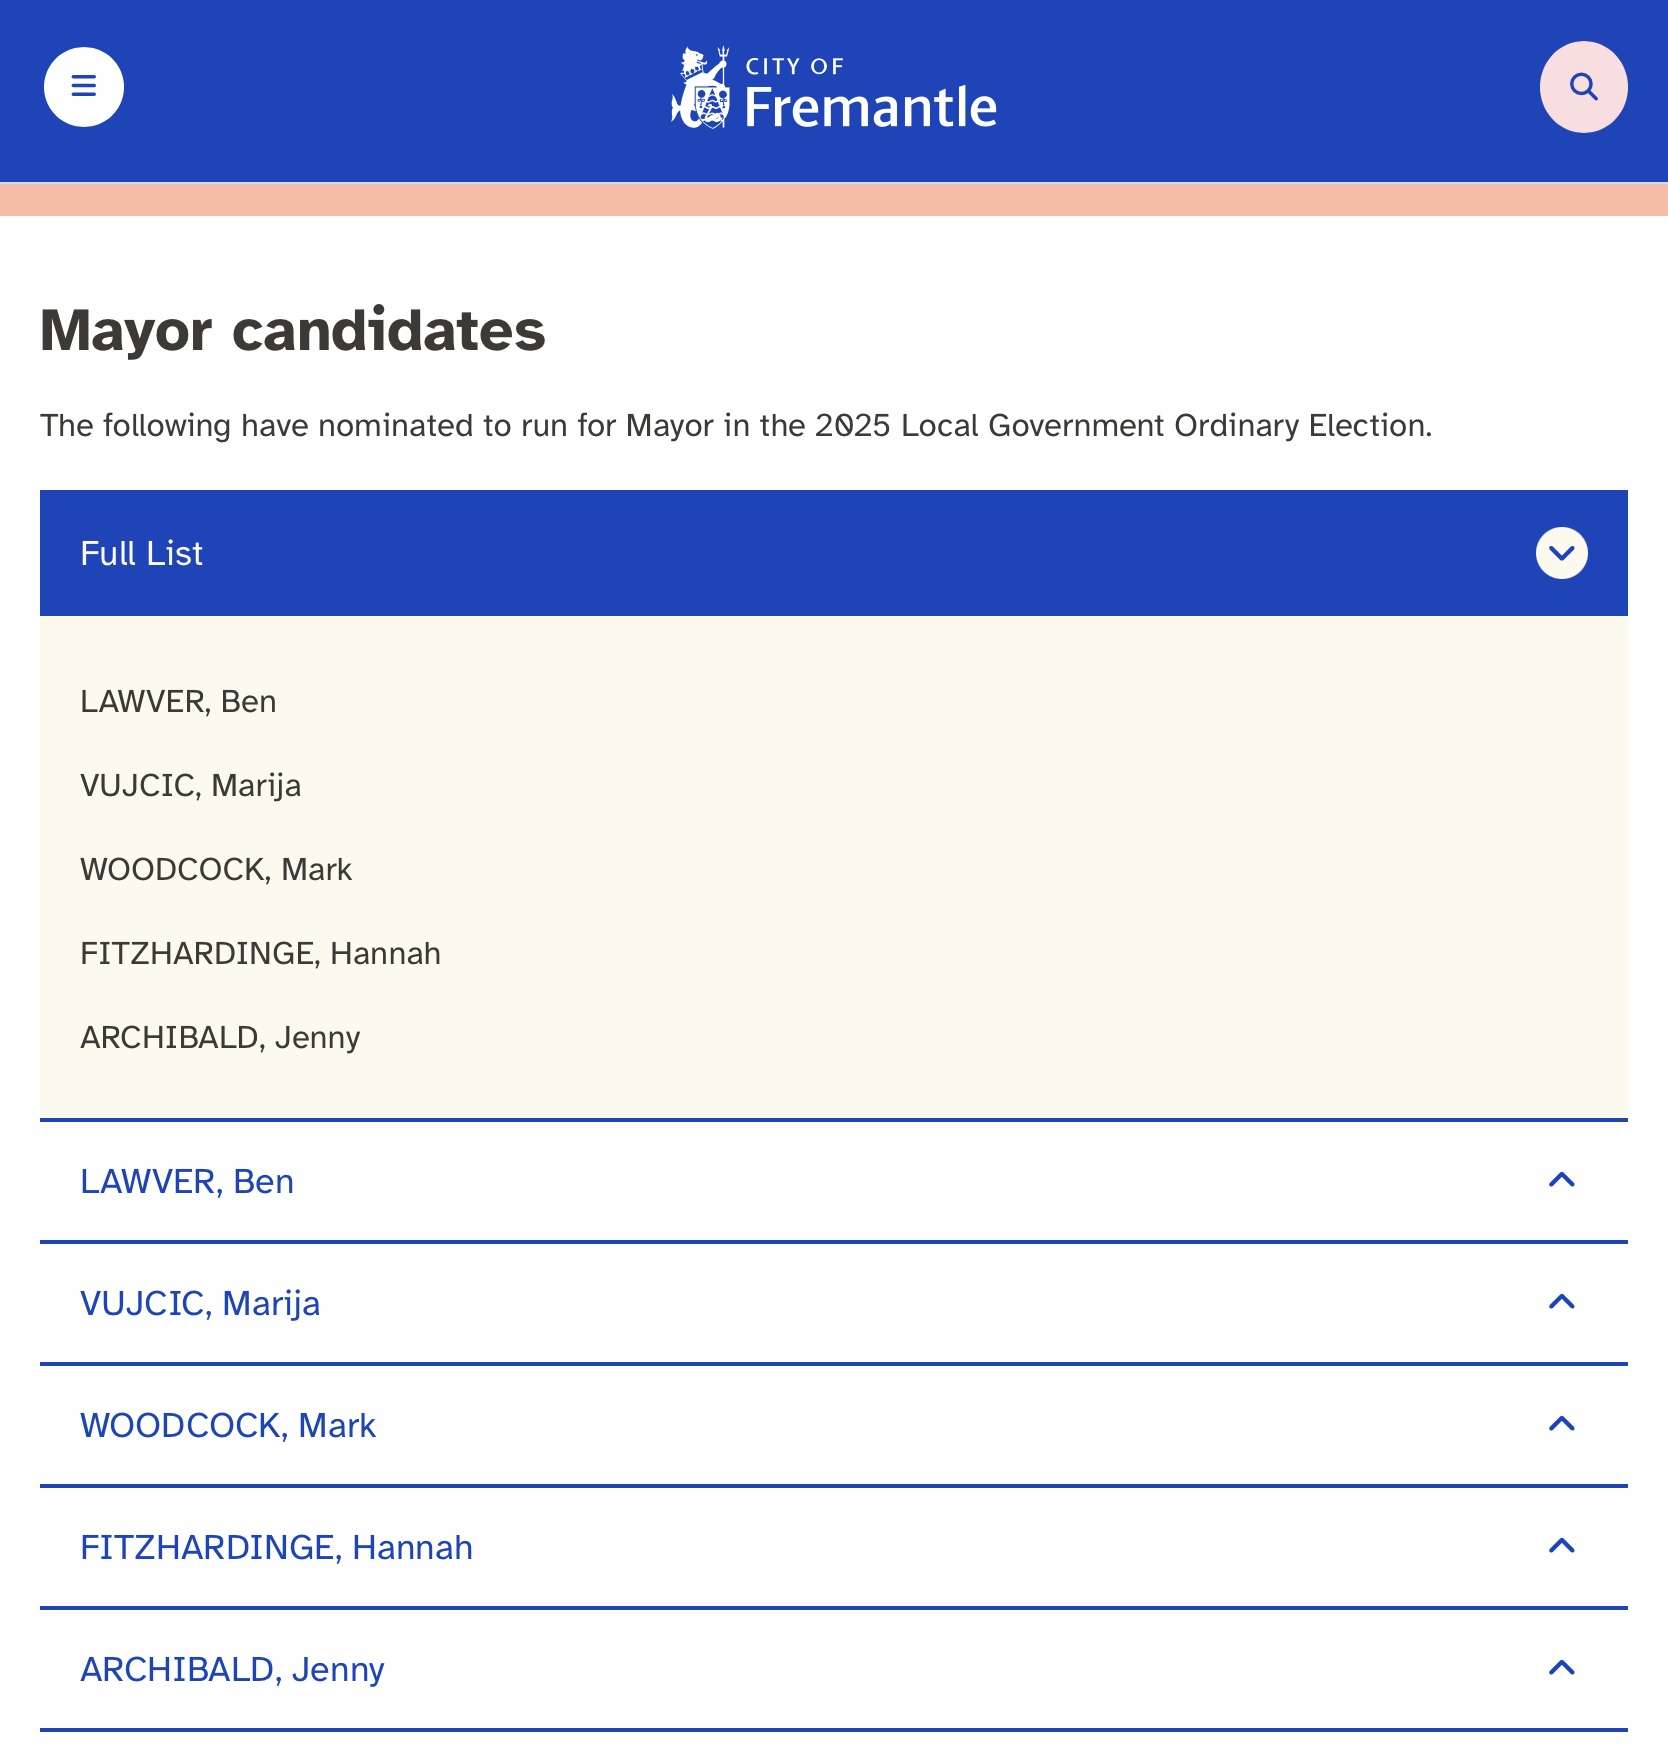
Task: Expand the FITZHARDINGE, Hannah accordion row
Action: point(834,1547)
